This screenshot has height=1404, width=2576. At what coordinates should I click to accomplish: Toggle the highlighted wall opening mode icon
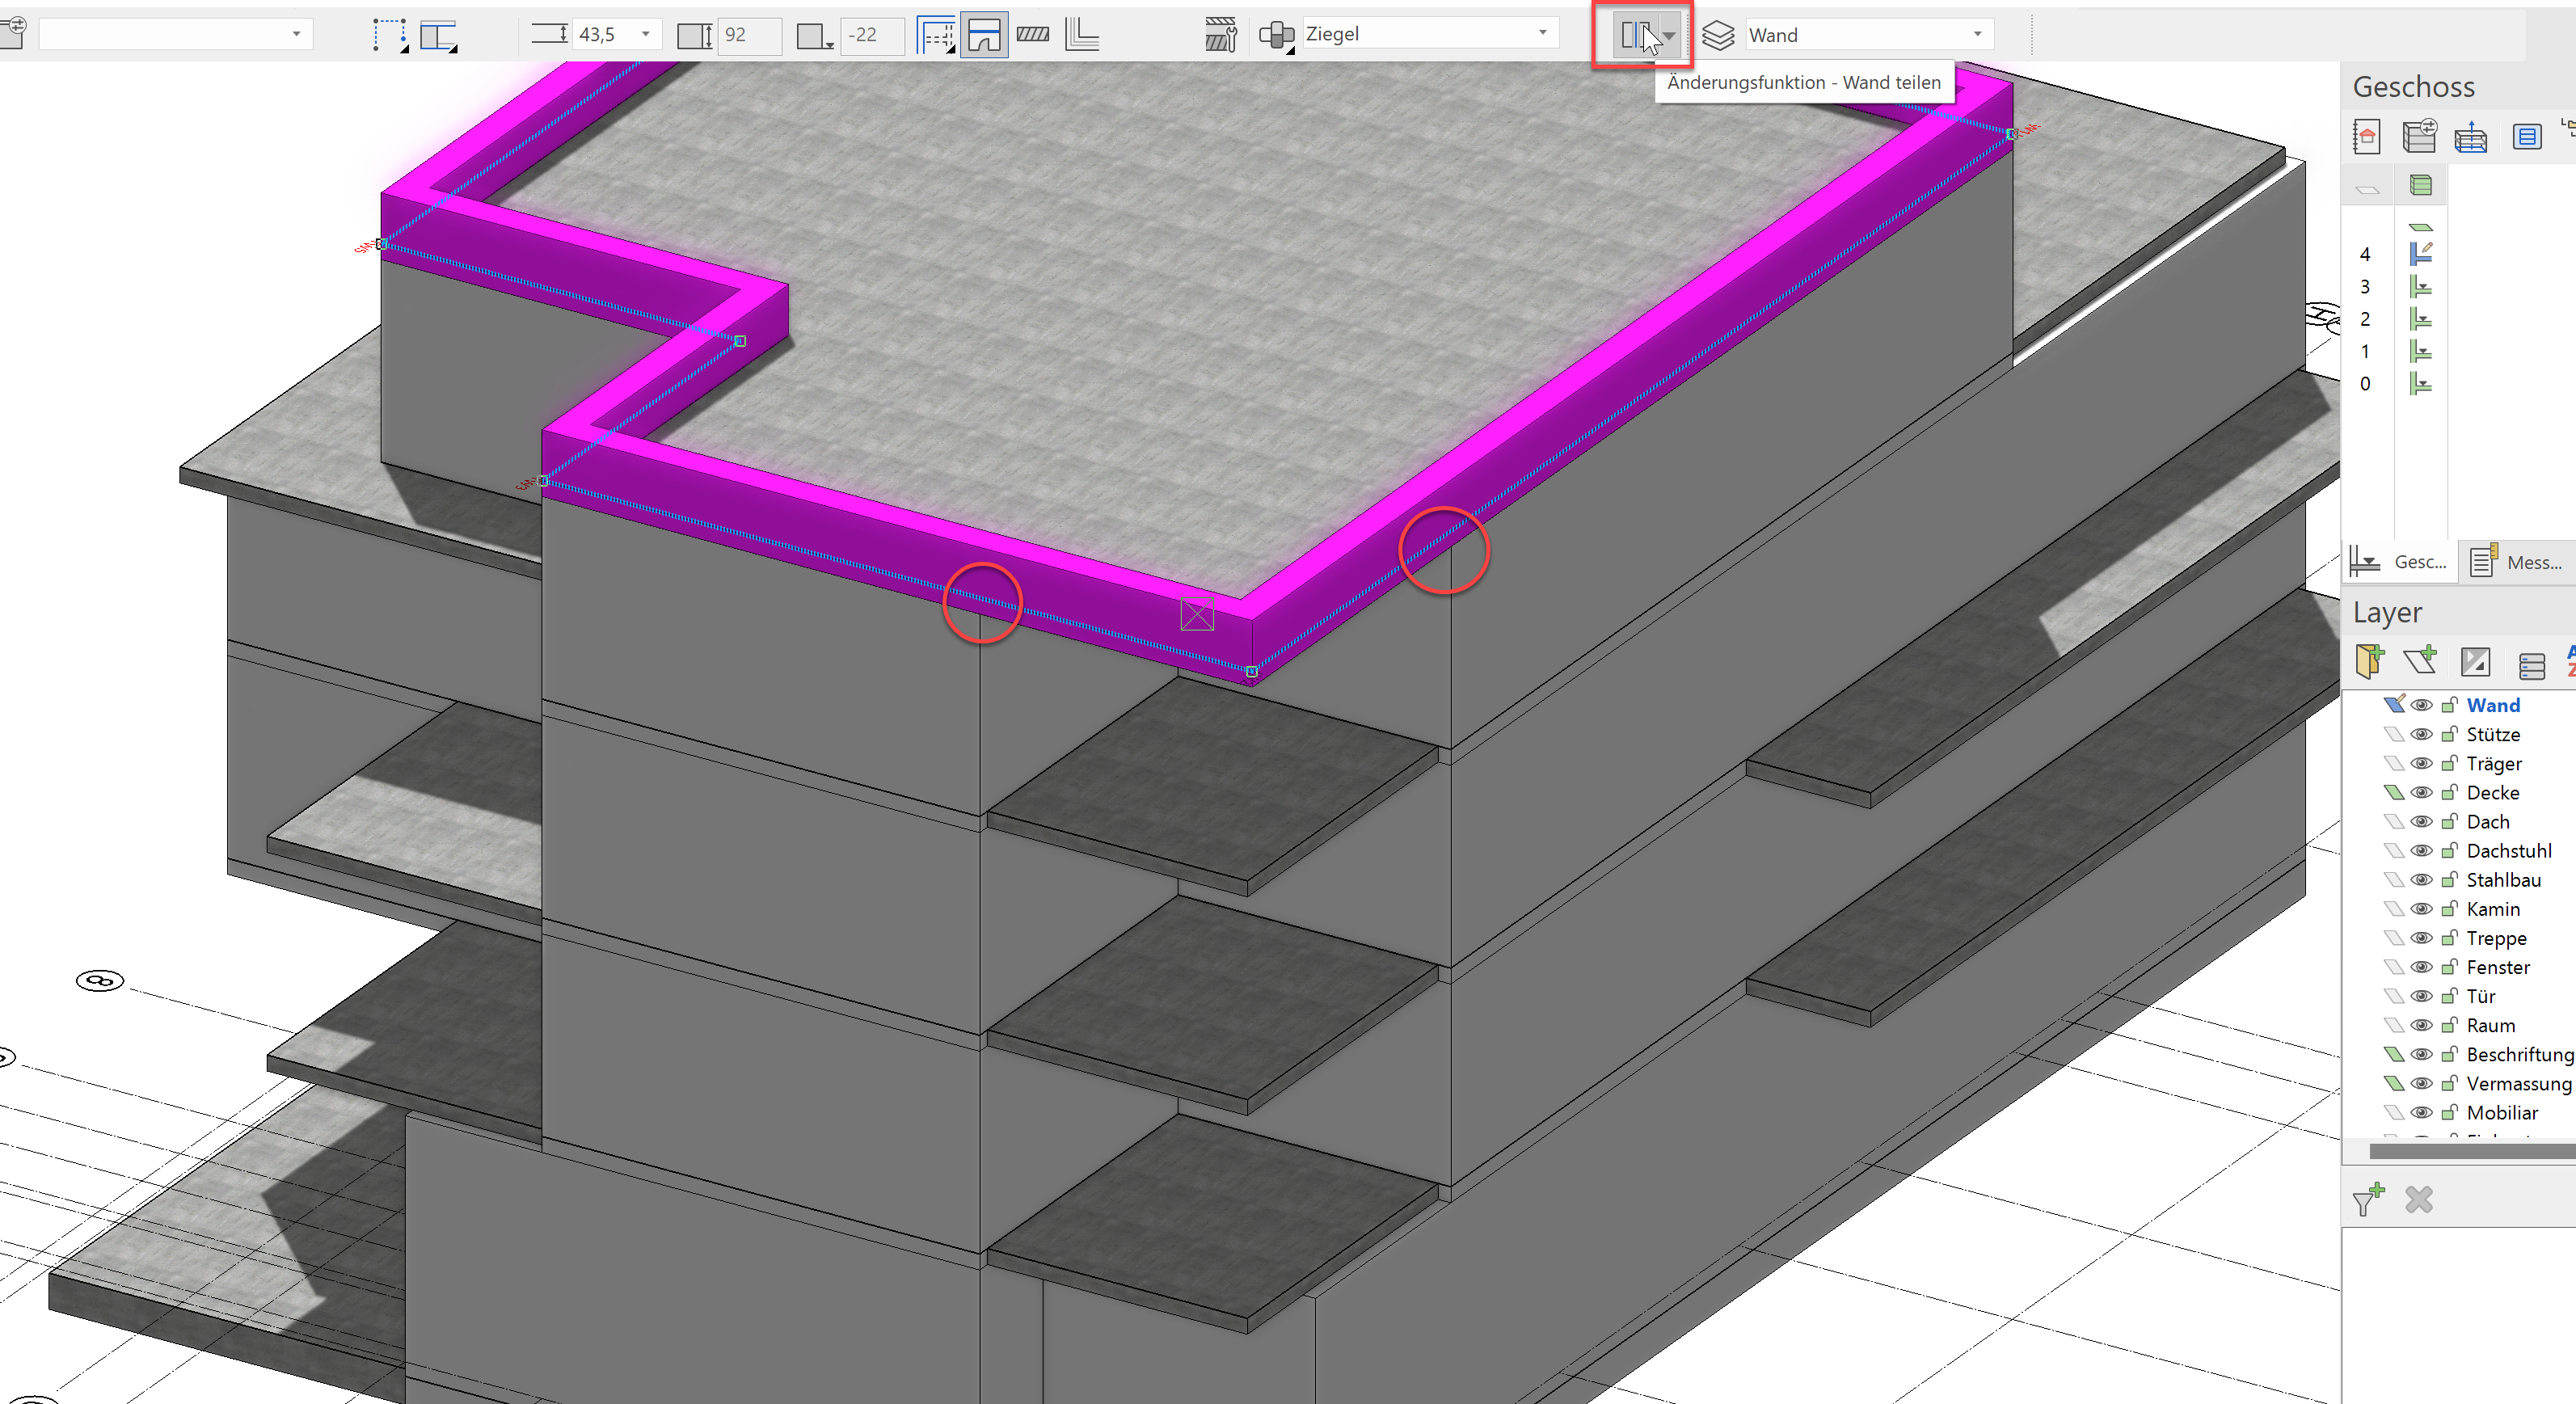(984, 35)
